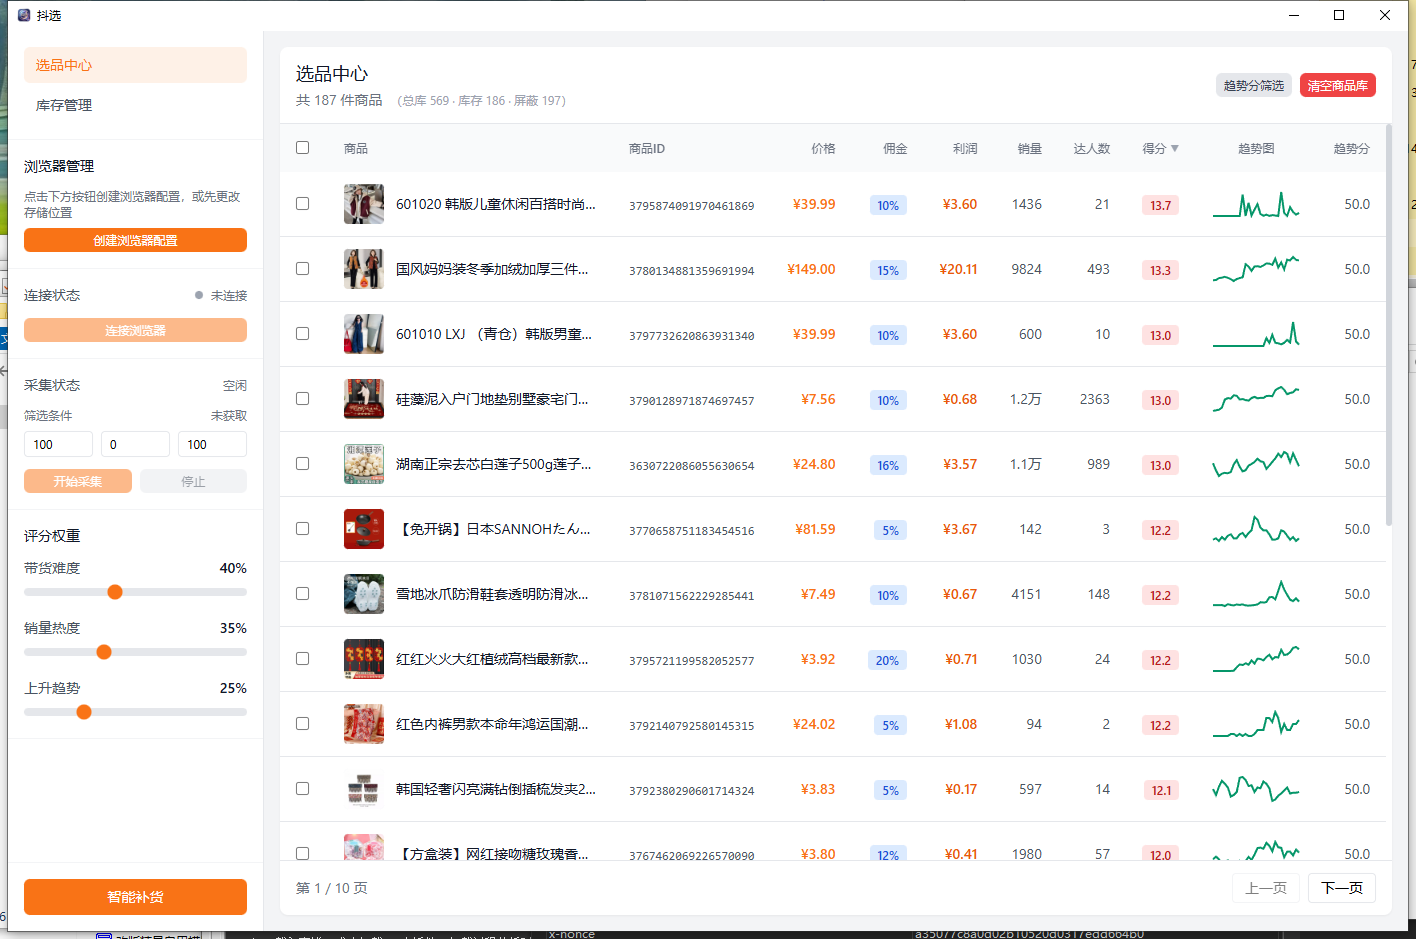The width and height of the screenshot is (1416, 939).
Task: Go to next page with 下一页
Action: [1341, 887]
